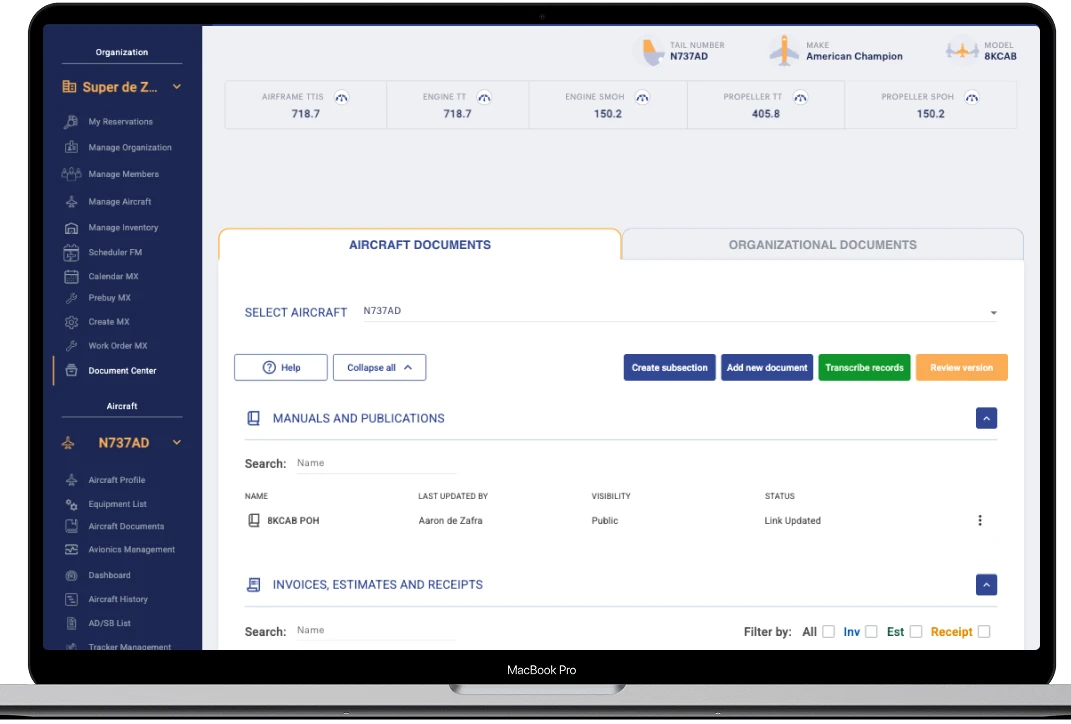Click the Manuals and Publications book icon
This screenshot has height=724, width=1071.
pyautogui.click(x=253, y=419)
